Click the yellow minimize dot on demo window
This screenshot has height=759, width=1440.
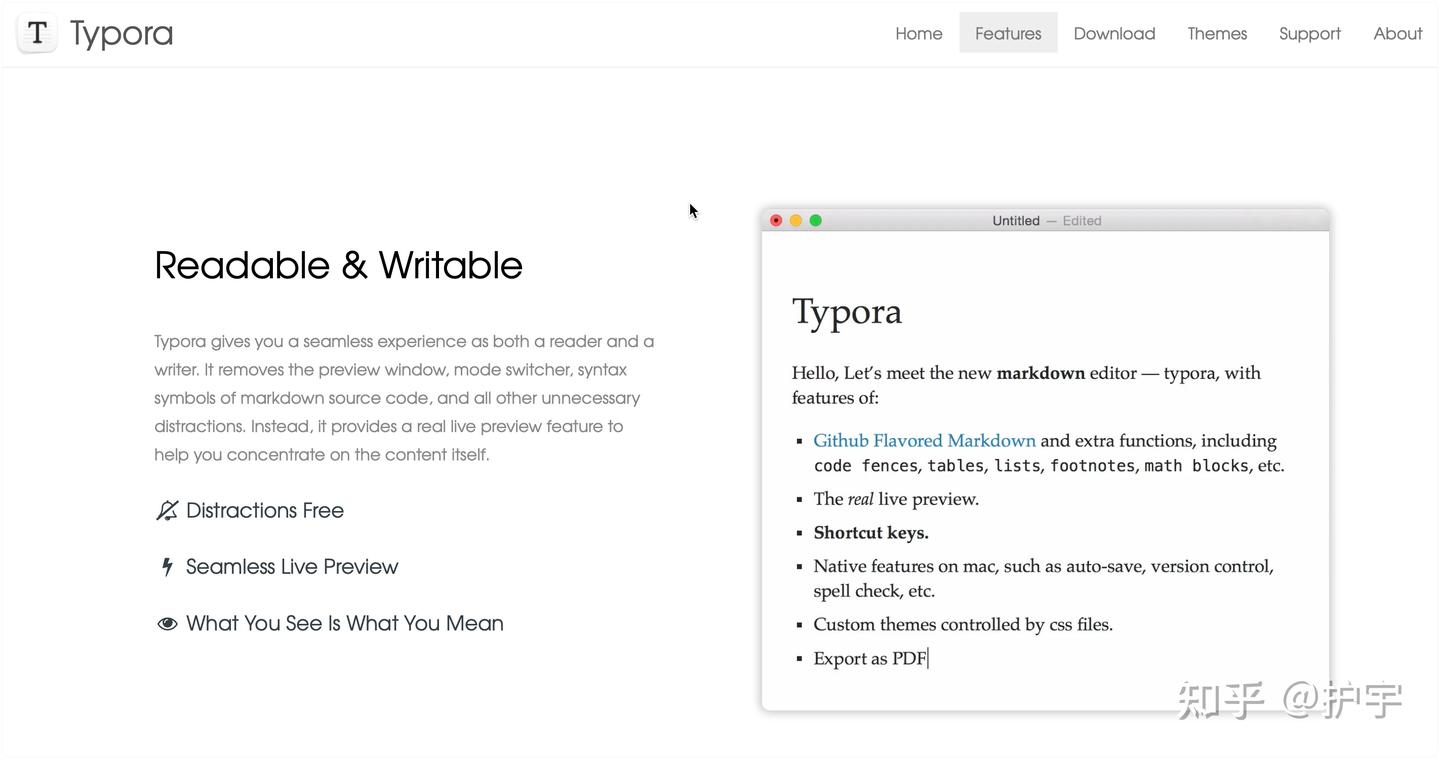pos(796,221)
